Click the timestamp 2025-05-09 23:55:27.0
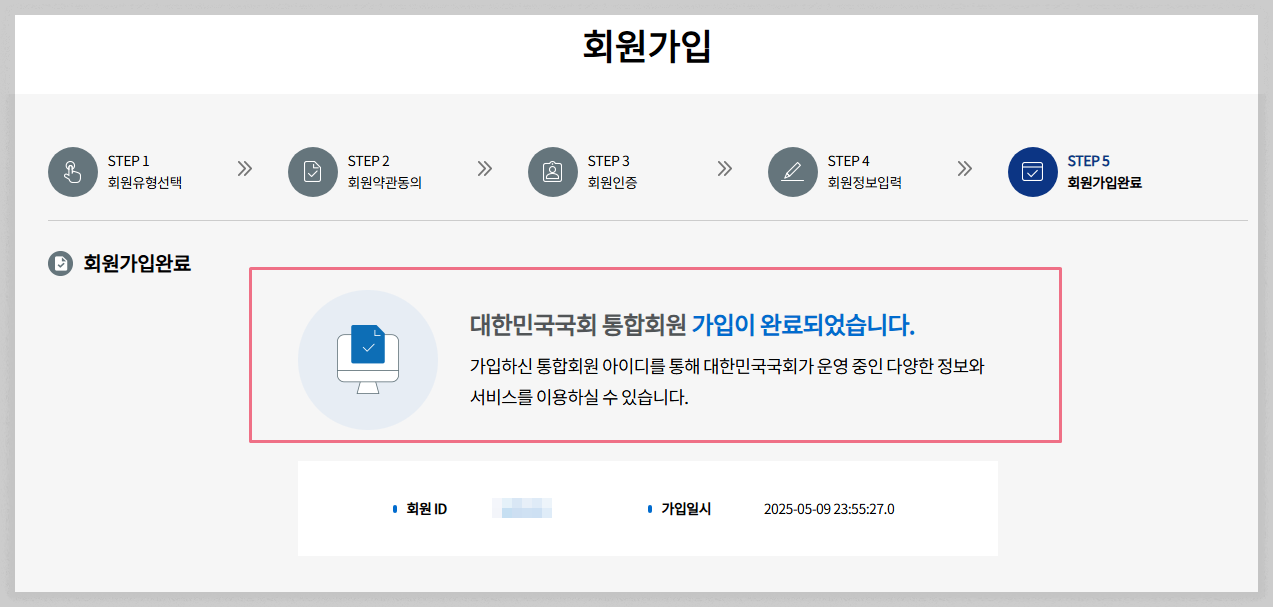Screen dimensions: 1273x607 click(x=829, y=509)
